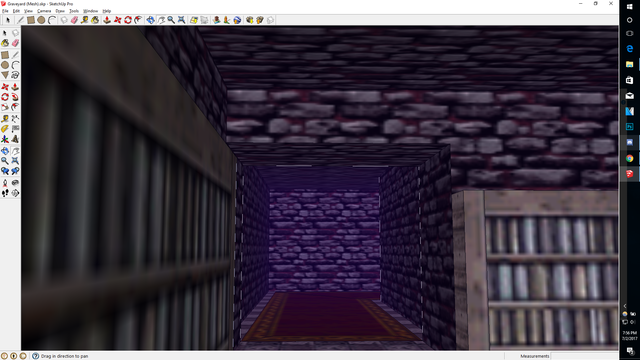Select the Rotate tool in top toolbar
The width and height of the screenshot is (640, 360).
128,20
